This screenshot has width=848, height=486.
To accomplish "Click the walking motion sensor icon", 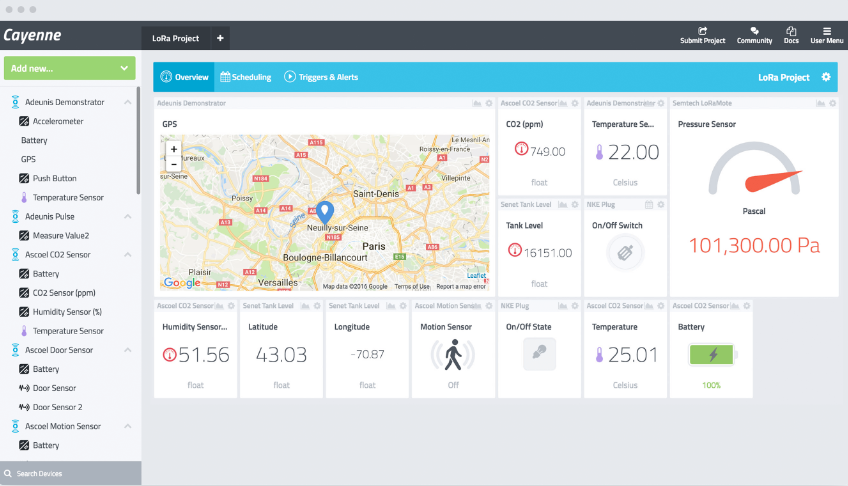I will 453,355.
